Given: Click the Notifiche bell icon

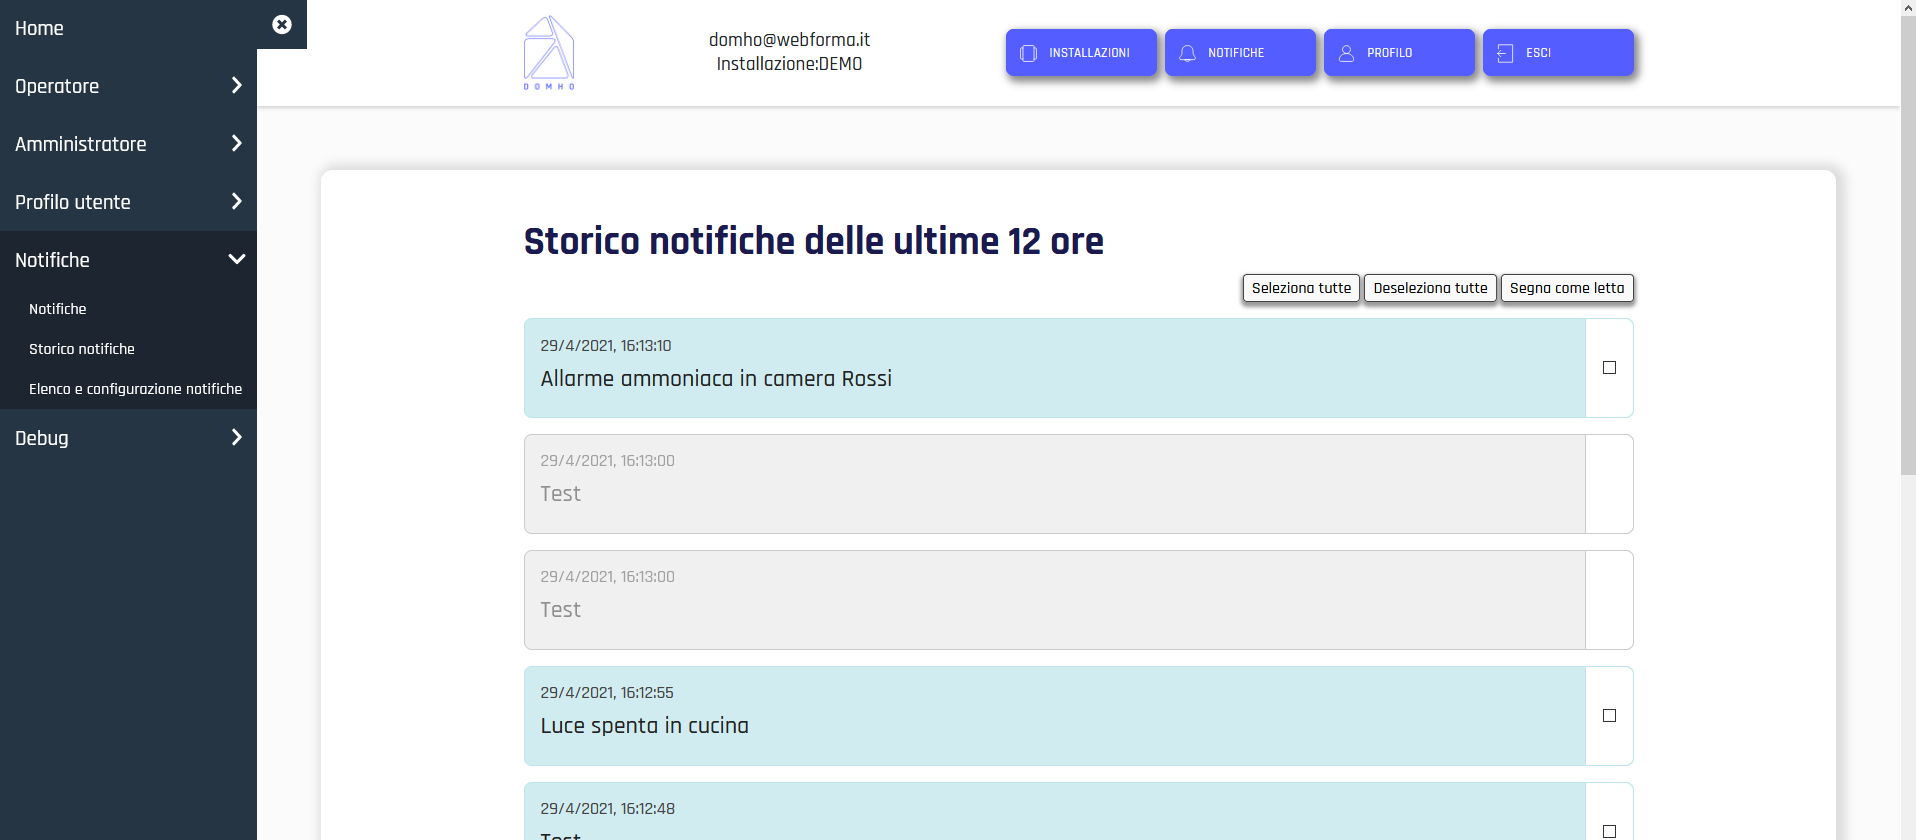Looking at the screenshot, I should pyautogui.click(x=1187, y=53).
